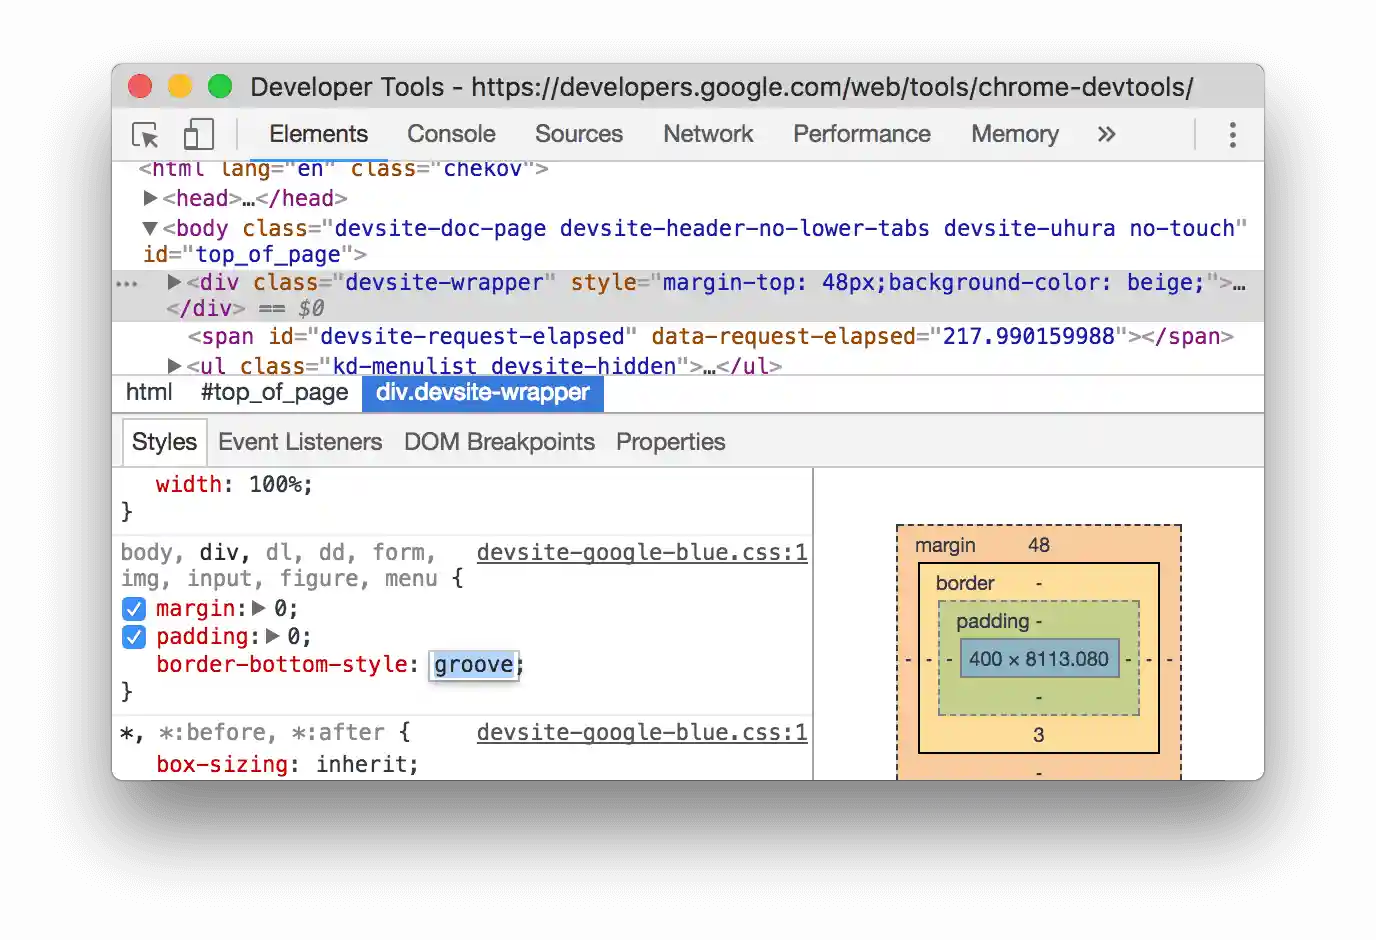The image size is (1376, 940).
Task: Switch to the Console tab
Action: coord(451,134)
